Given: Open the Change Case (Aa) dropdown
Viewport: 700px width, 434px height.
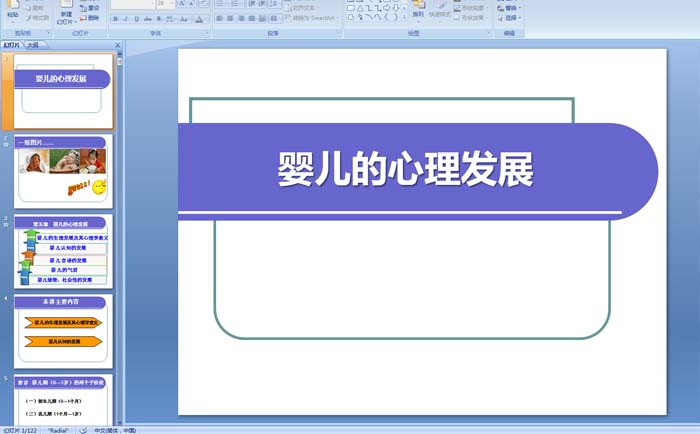Looking at the screenshot, I should point(183,19).
